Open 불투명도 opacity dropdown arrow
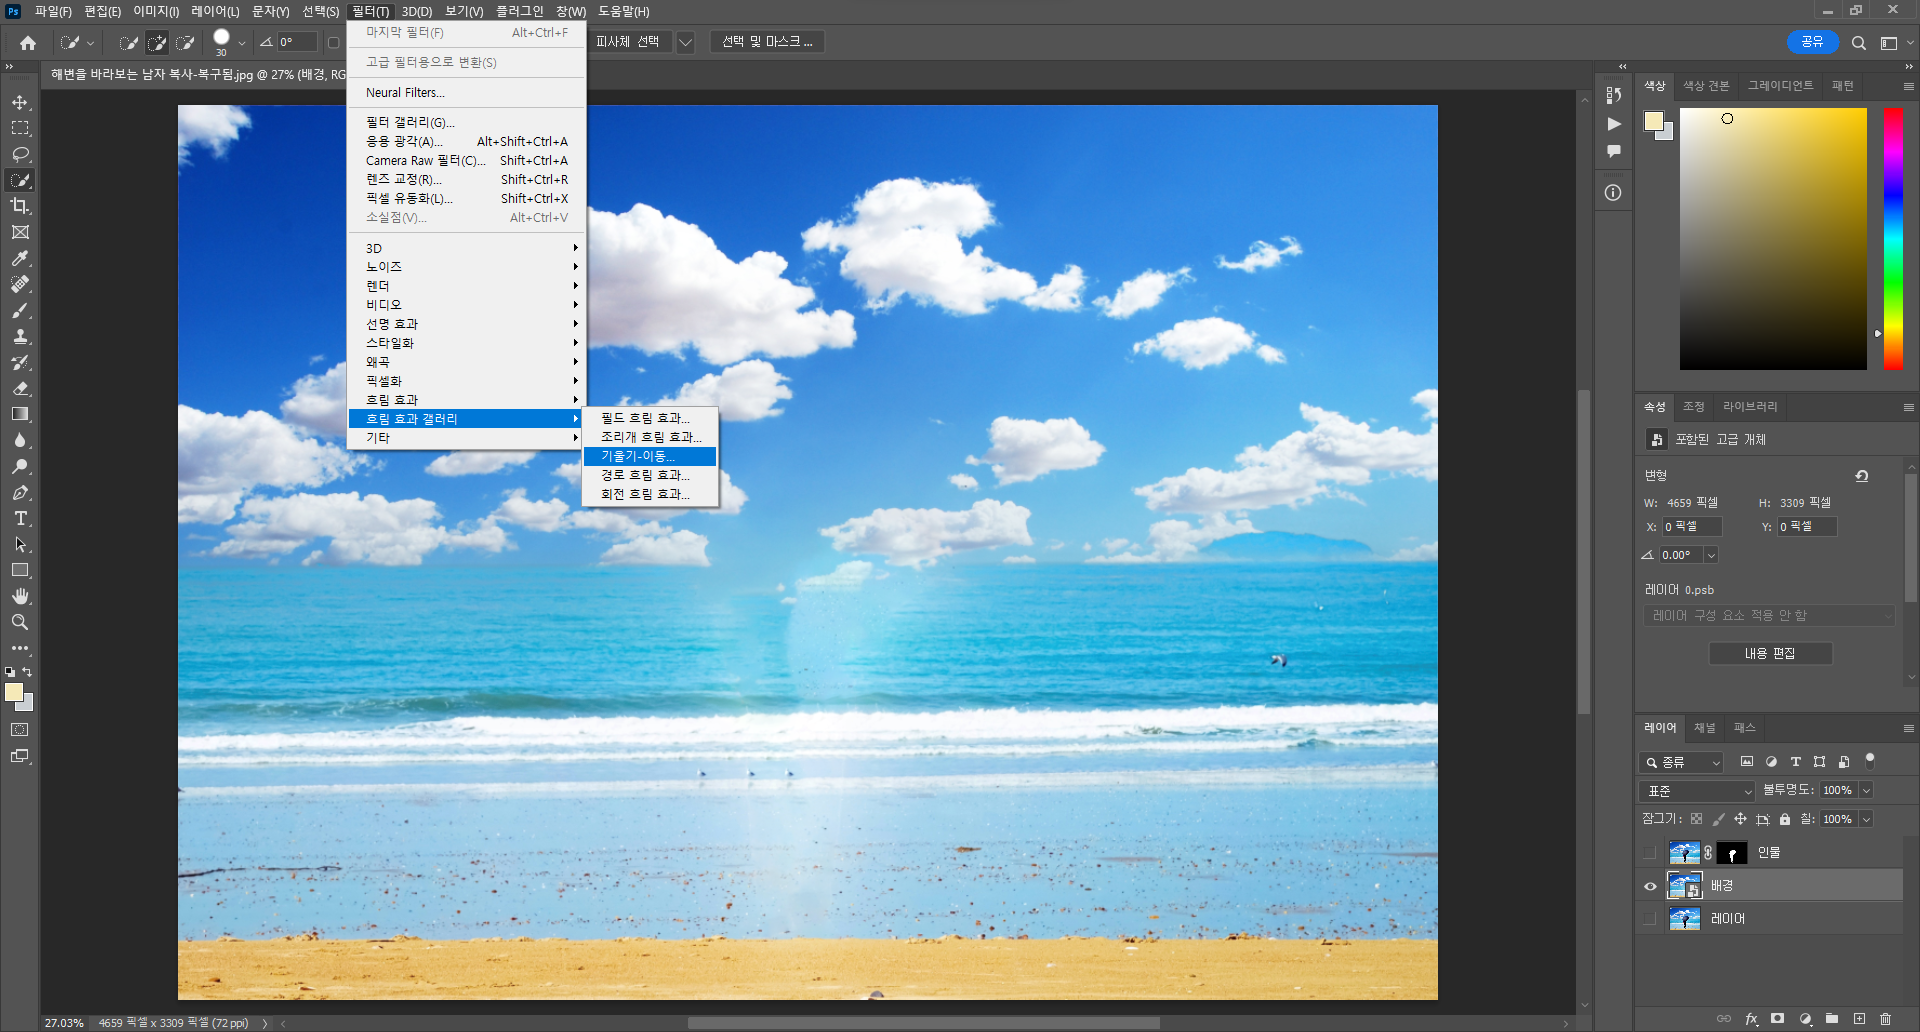The width and height of the screenshot is (1920, 1032). click(x=1866, y=791)
